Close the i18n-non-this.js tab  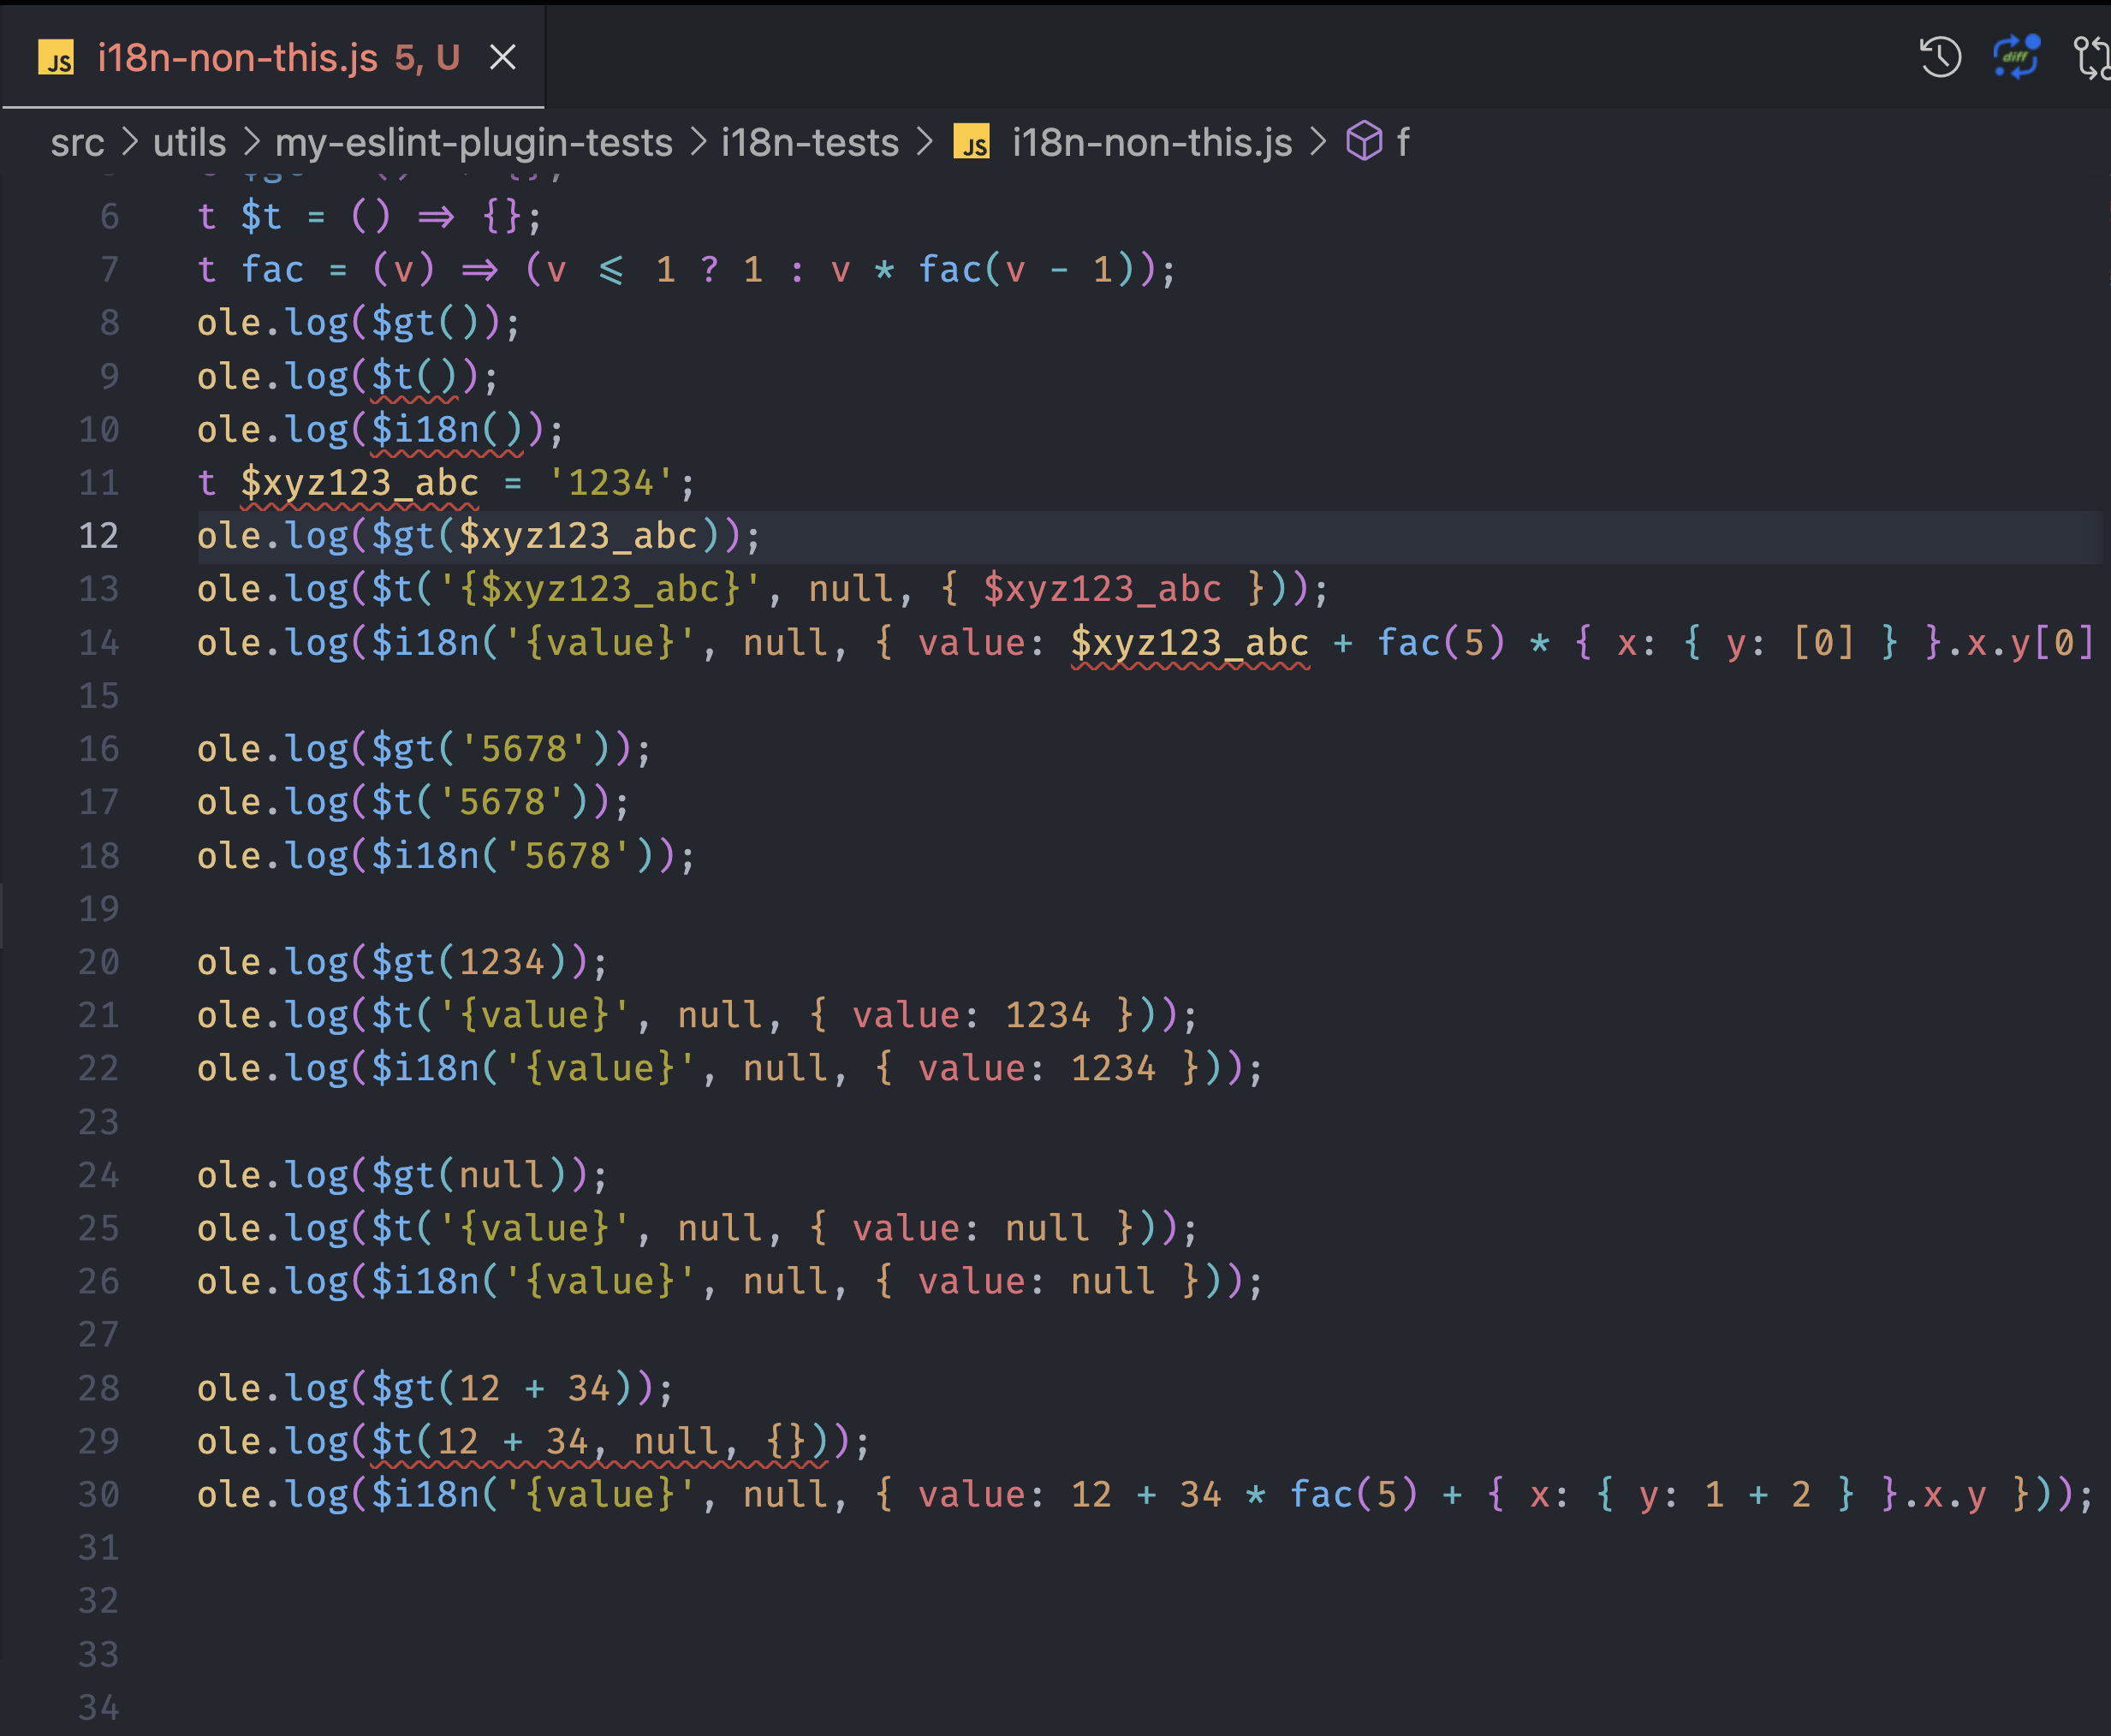pos(503,57)
